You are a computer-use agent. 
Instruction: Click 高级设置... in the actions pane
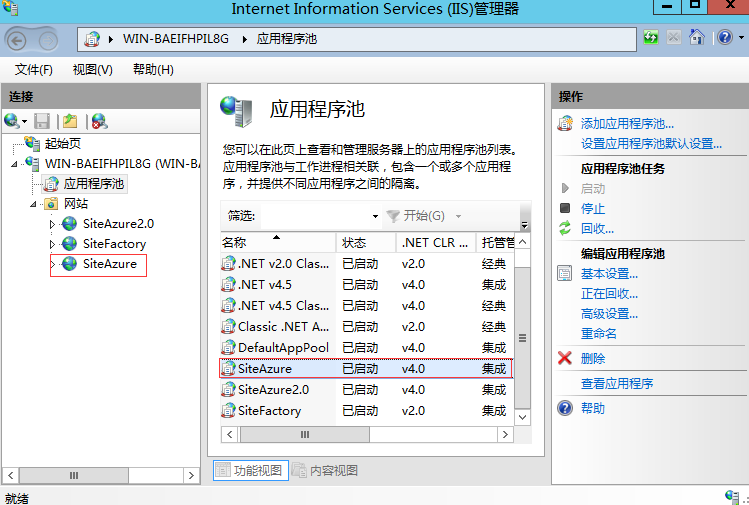(609, 314)
